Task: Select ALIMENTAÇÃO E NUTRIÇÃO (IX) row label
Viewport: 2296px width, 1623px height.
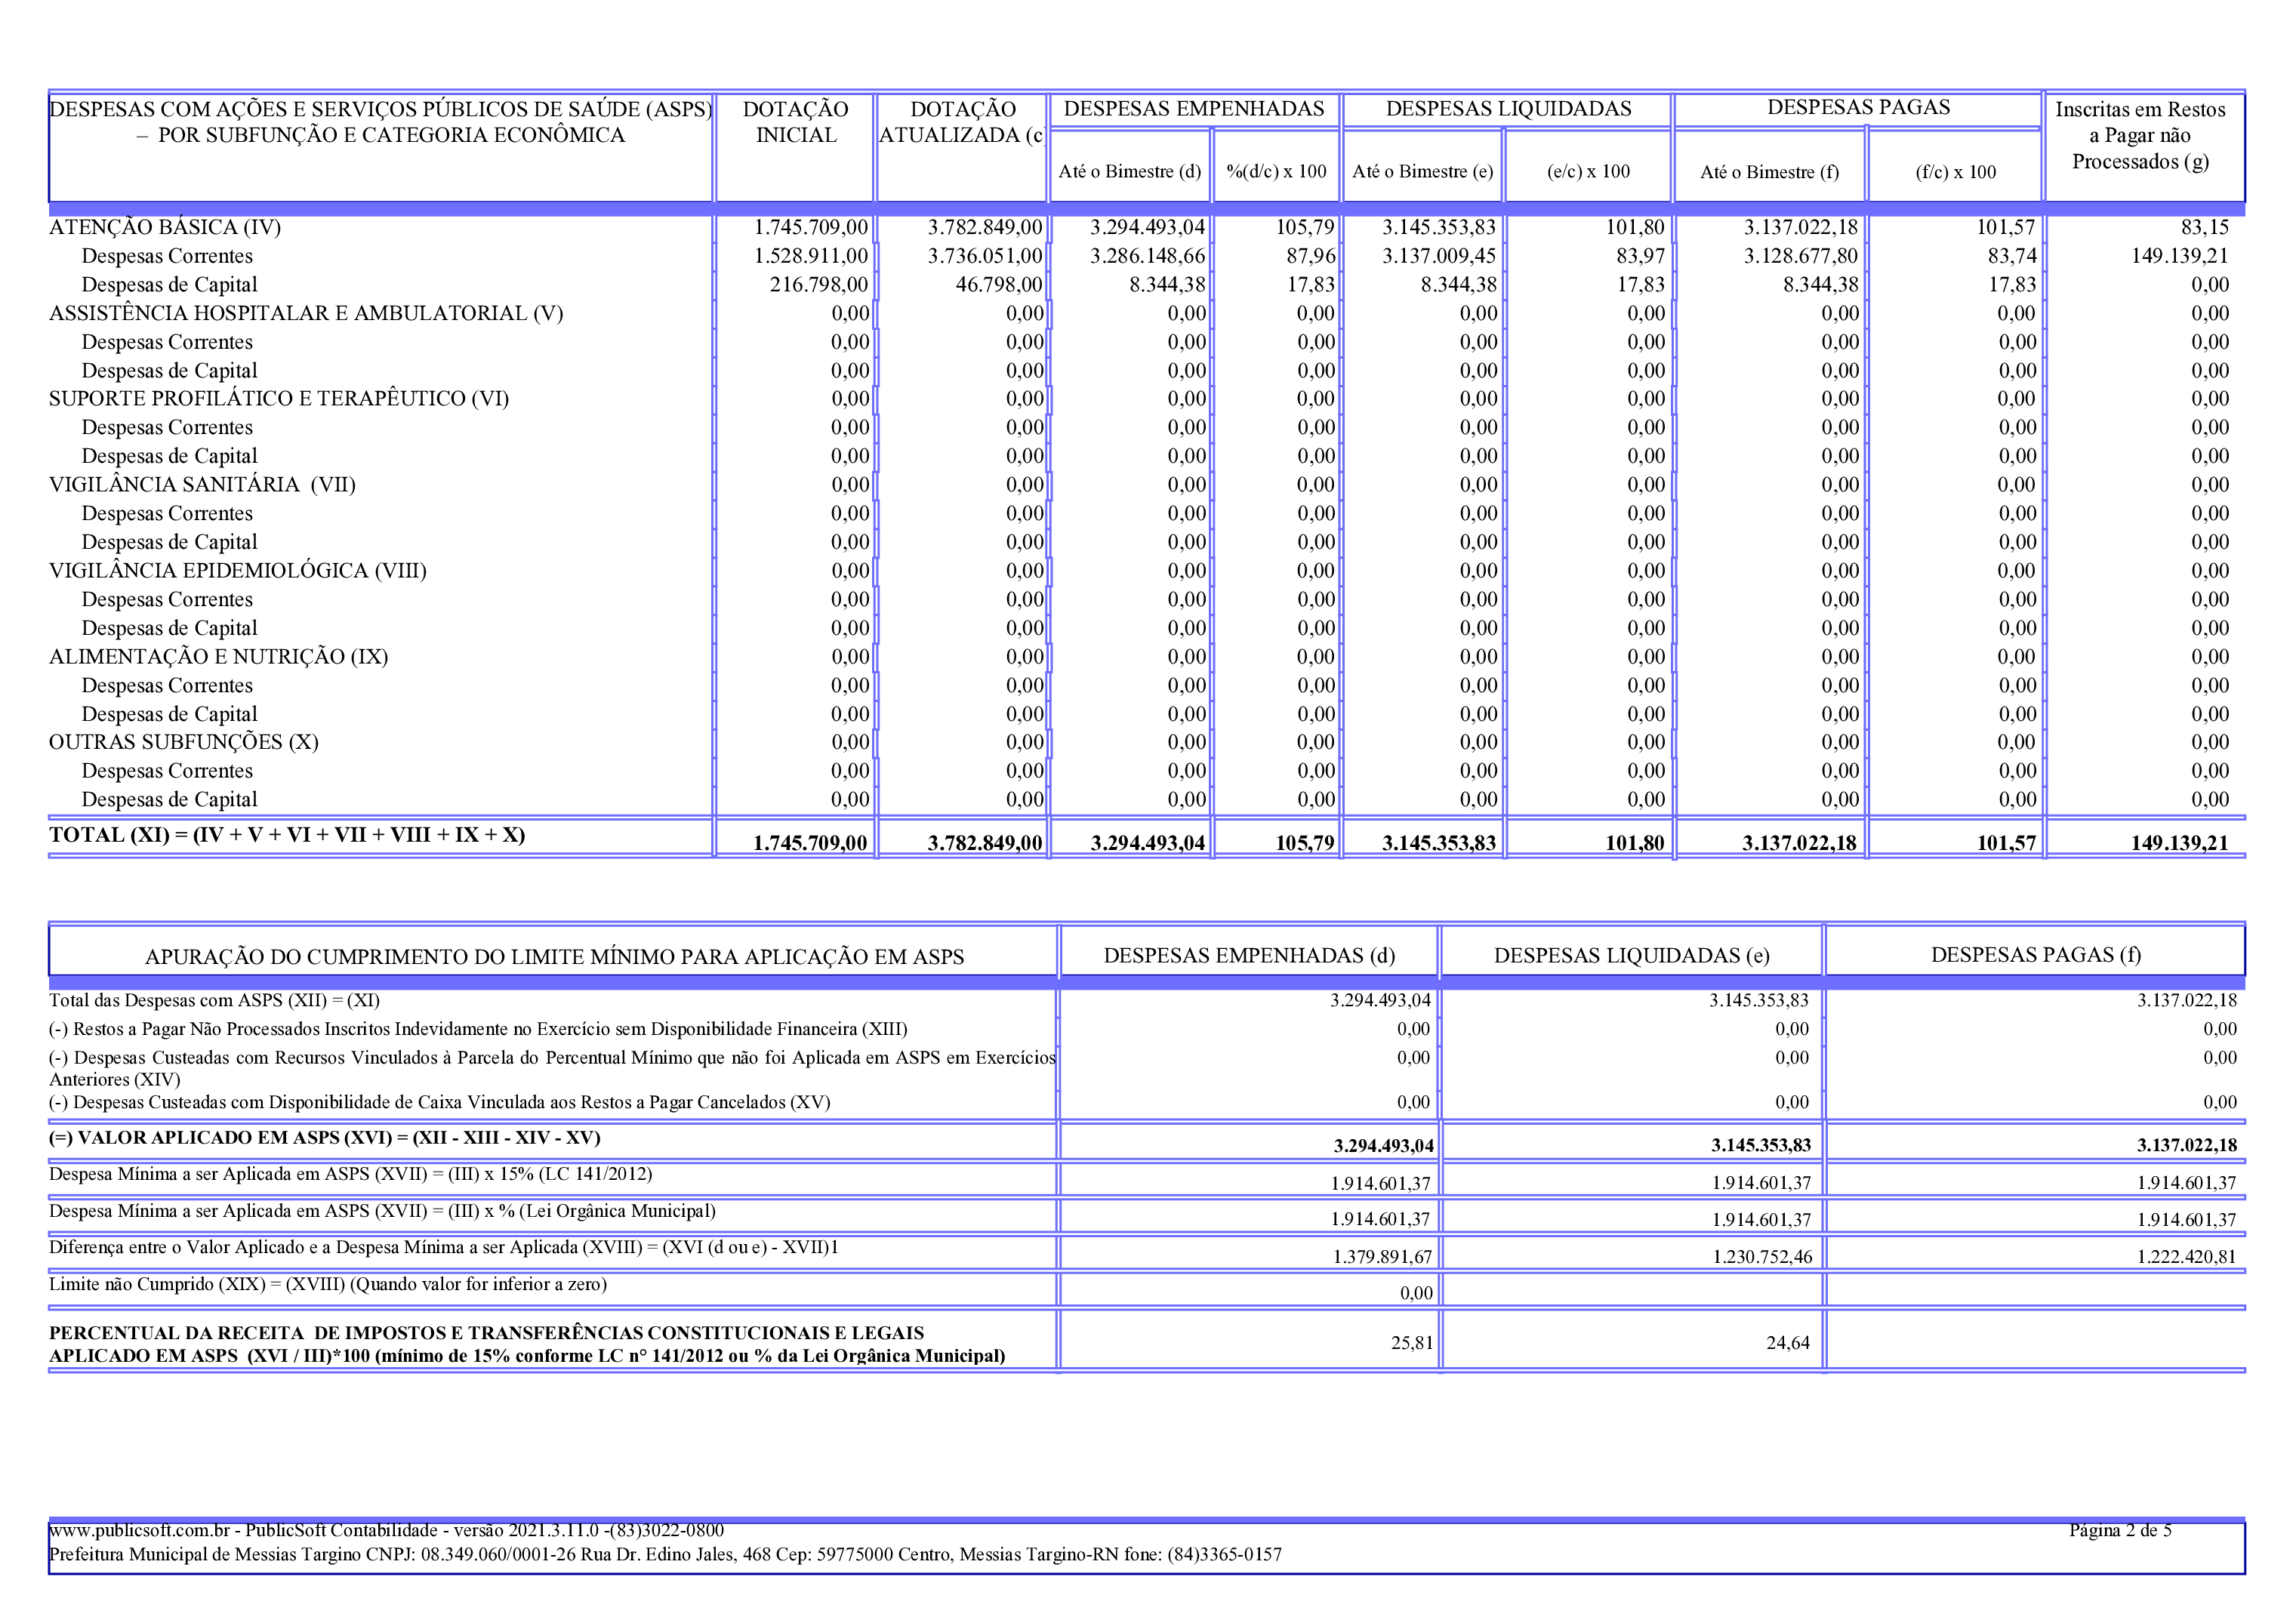Action: (218, 657)
